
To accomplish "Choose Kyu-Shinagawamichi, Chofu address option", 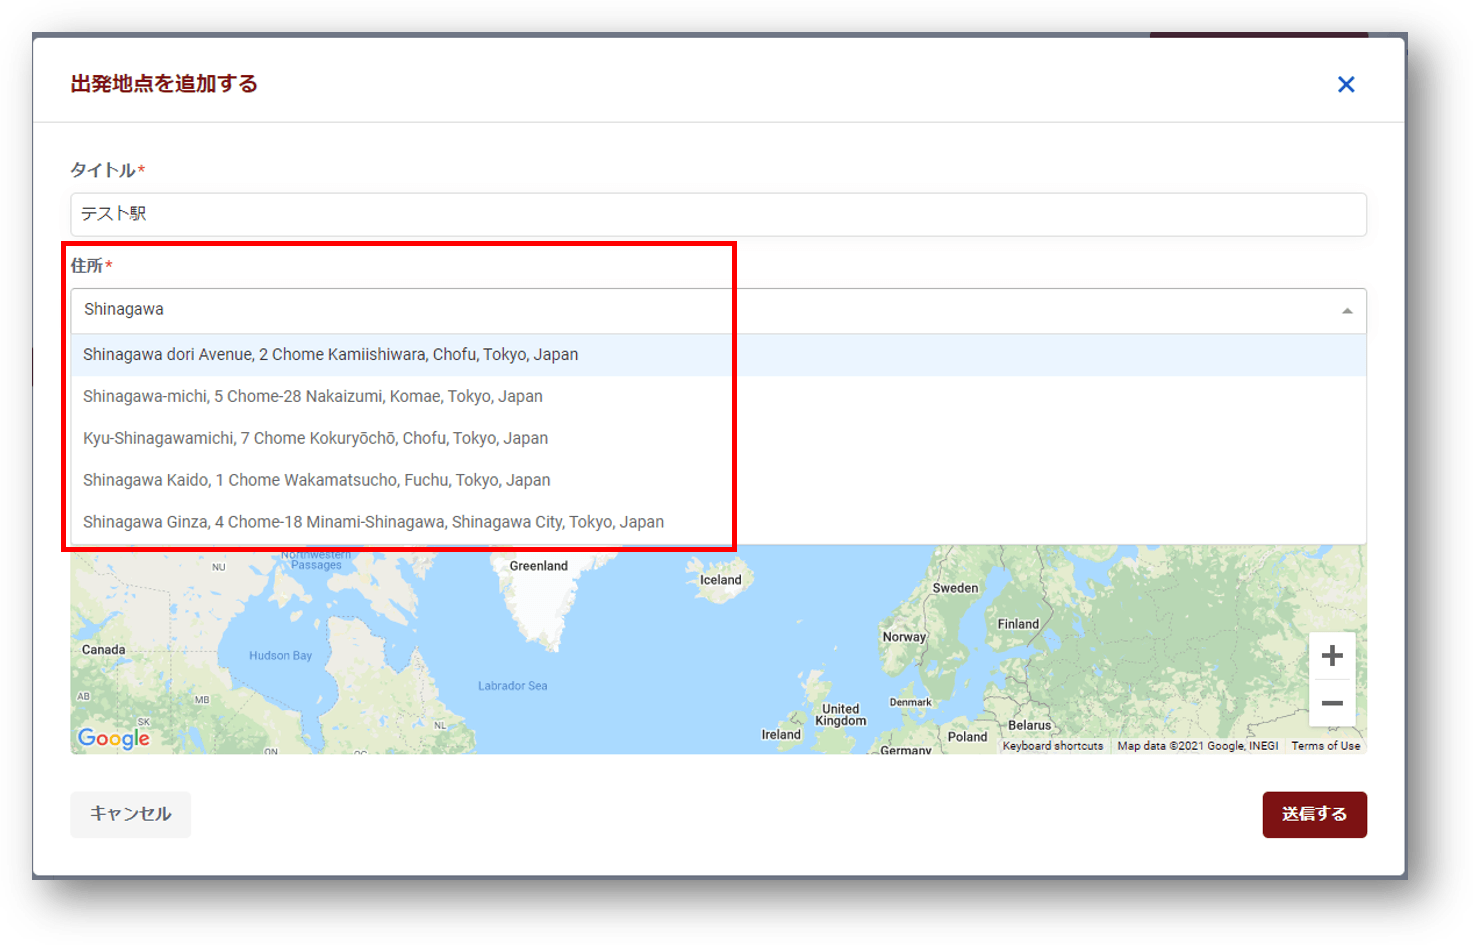I will tap(718, 439).
